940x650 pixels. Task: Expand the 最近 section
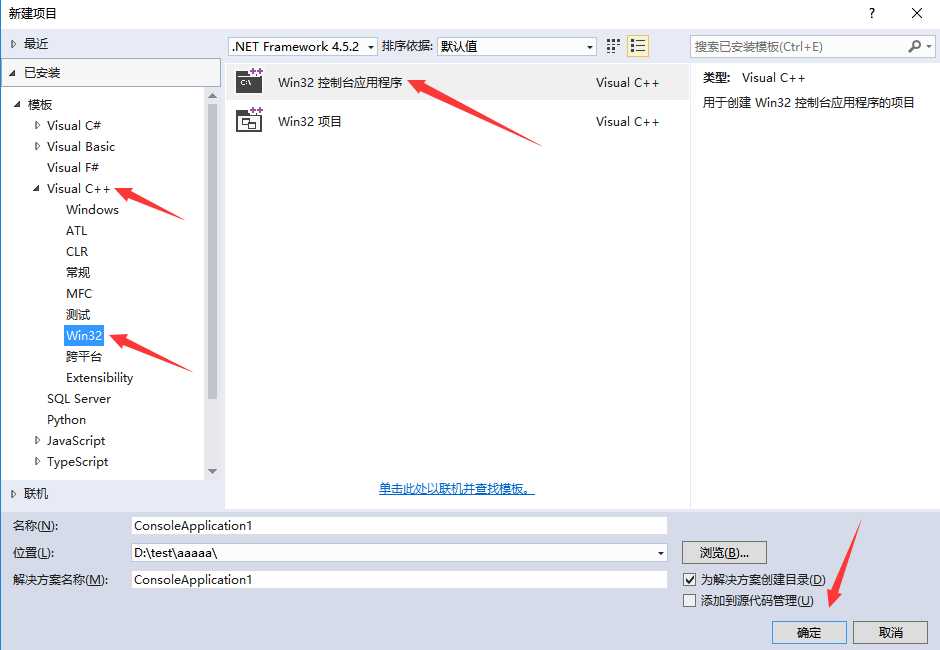[13, 44]
